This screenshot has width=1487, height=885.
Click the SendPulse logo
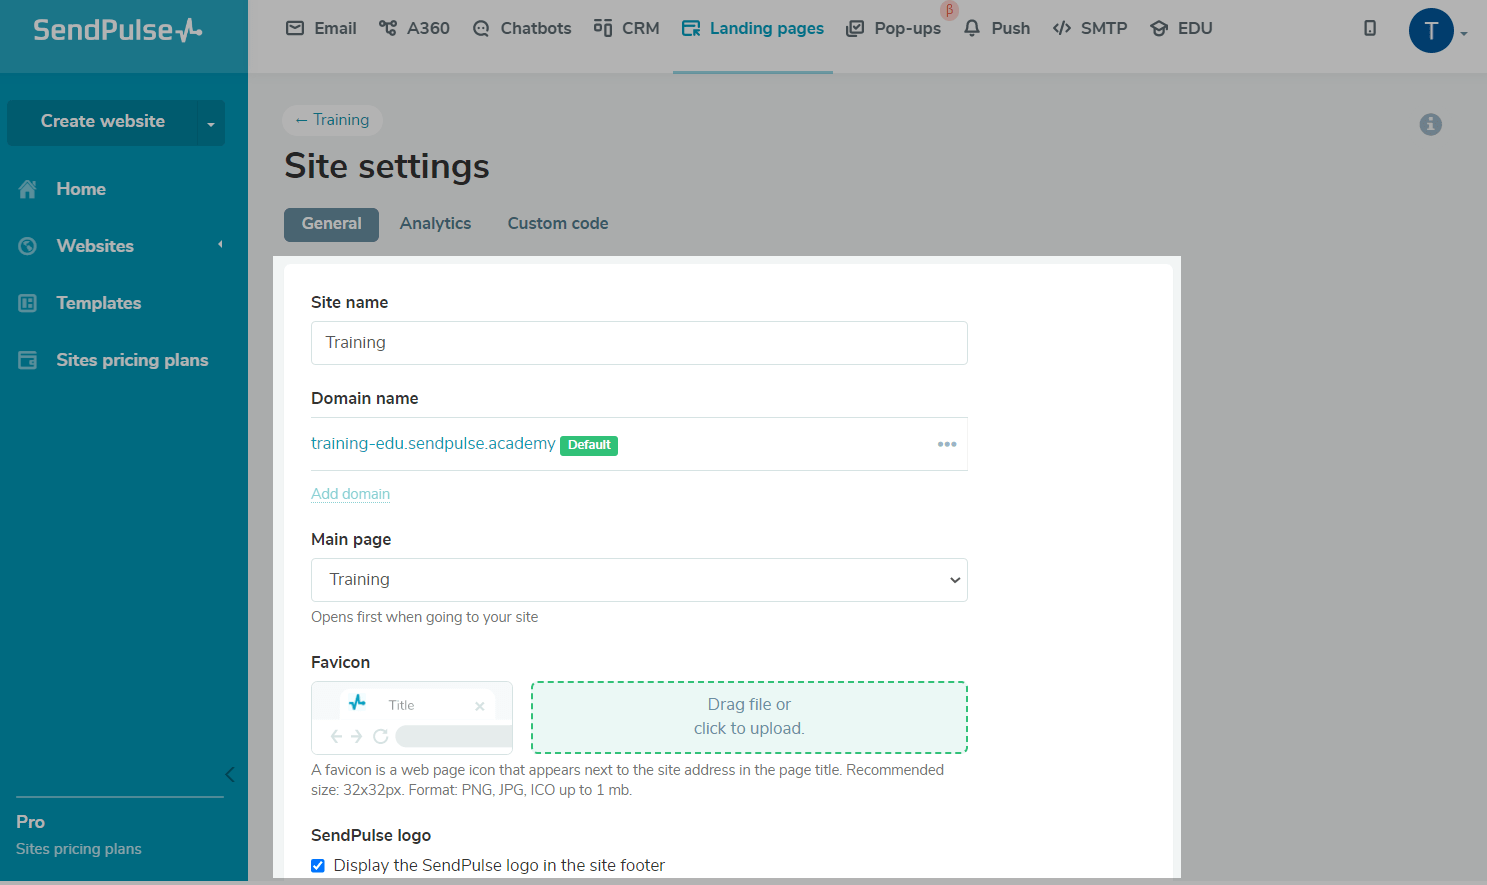pyautogui.click(x=117, y=30)
